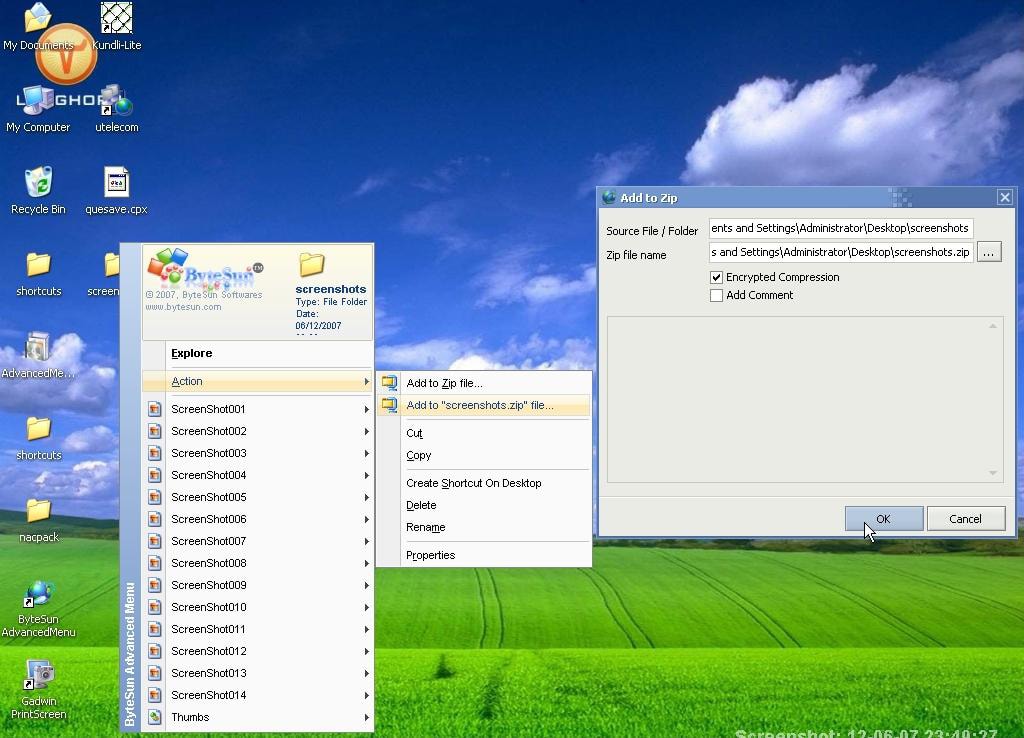The width and height of the screenshot is (1024, 738).
Task: Click the Thumbs file icon in menu
Action: point(154,717)
